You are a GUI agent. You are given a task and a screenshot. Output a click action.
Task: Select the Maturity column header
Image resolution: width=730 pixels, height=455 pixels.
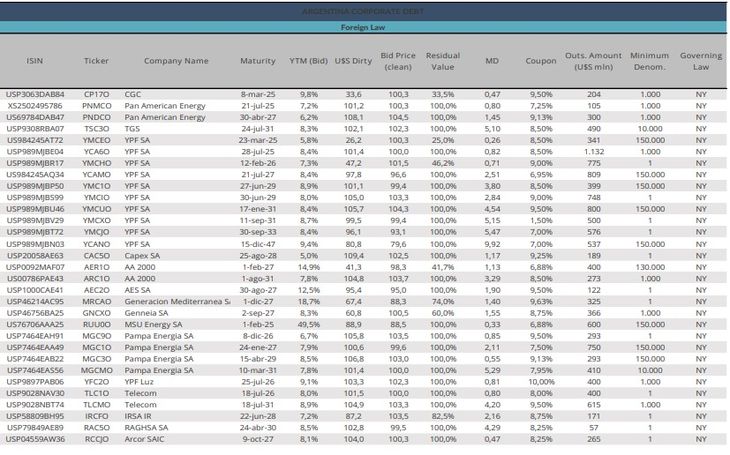258,60
